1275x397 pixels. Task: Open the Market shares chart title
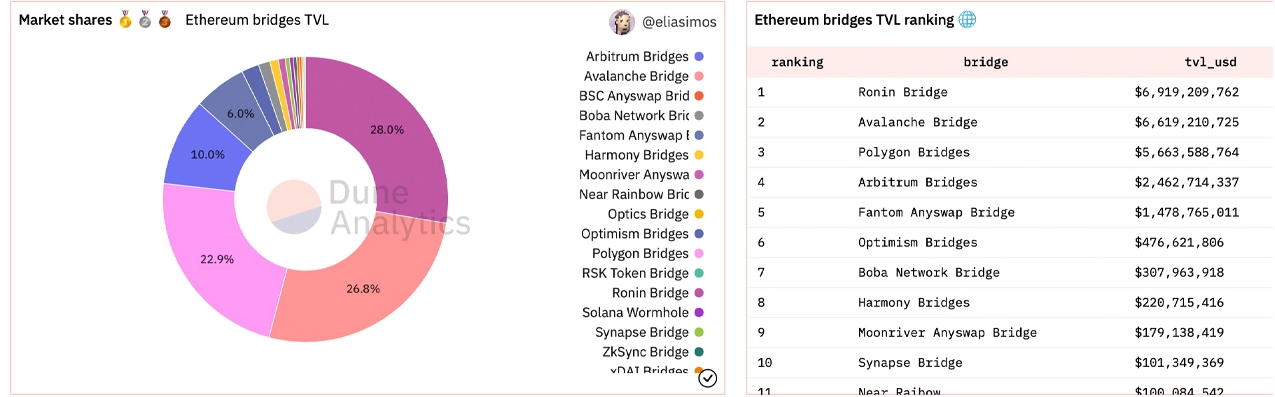coord(64,20)
